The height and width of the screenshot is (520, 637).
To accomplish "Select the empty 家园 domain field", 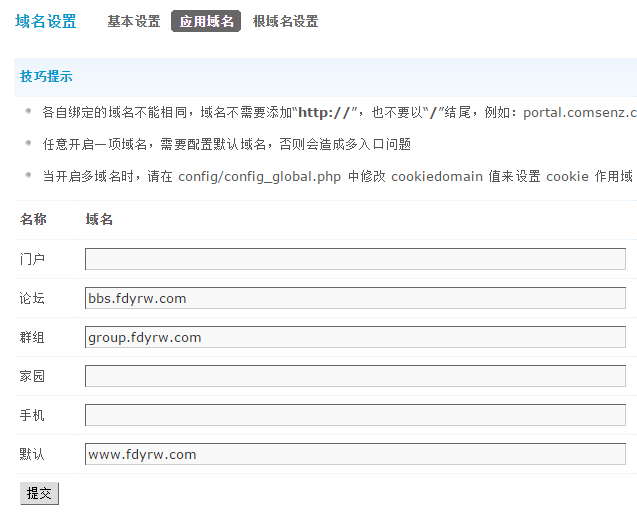I will point(355,377).
